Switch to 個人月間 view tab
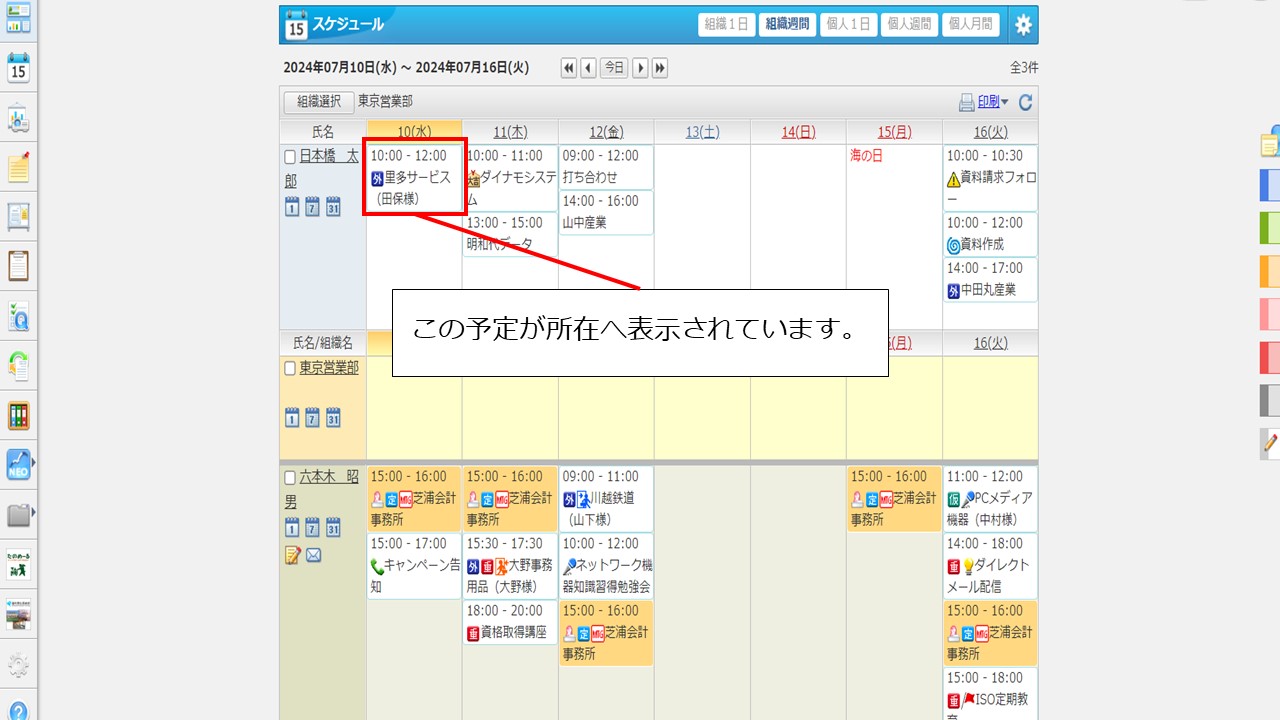The height and width of the screenshot is (720, 1280). coord(970,25)
